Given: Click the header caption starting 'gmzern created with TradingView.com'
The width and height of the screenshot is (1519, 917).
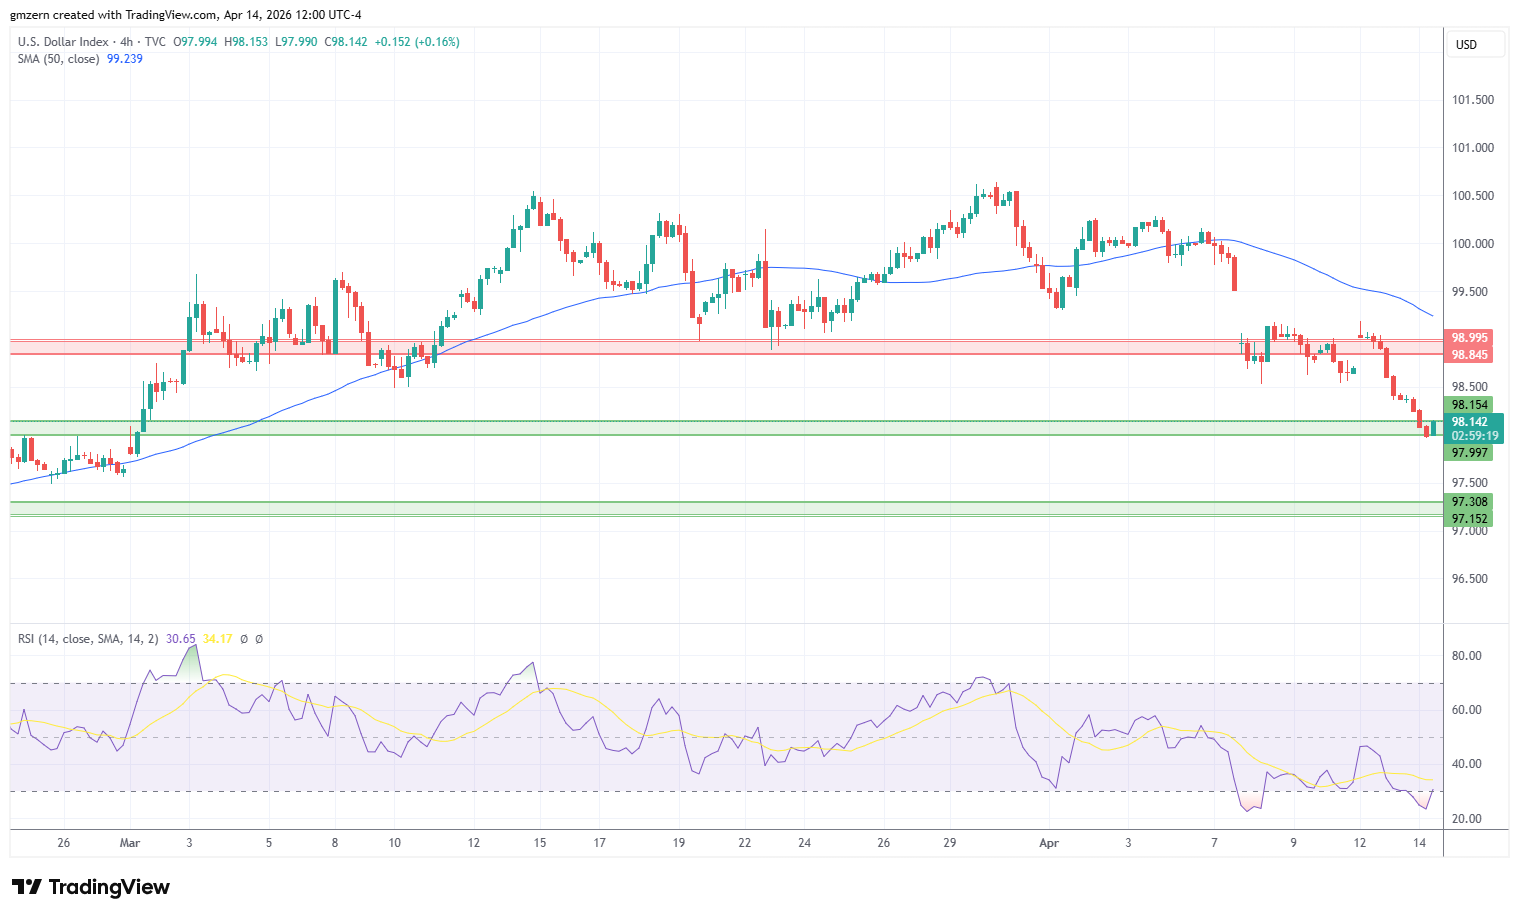Looking at the screenshot, I should [186, 15].
